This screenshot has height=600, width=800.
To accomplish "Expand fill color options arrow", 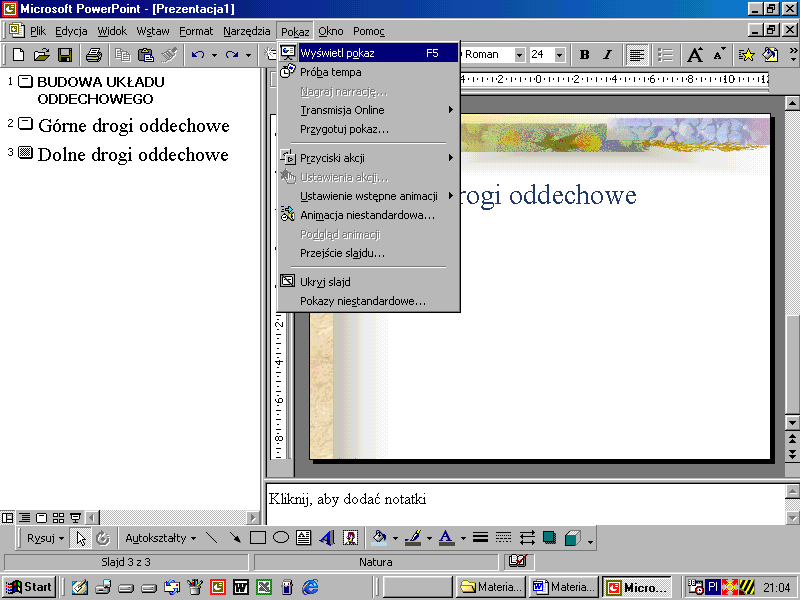I will tap(395, 538).
